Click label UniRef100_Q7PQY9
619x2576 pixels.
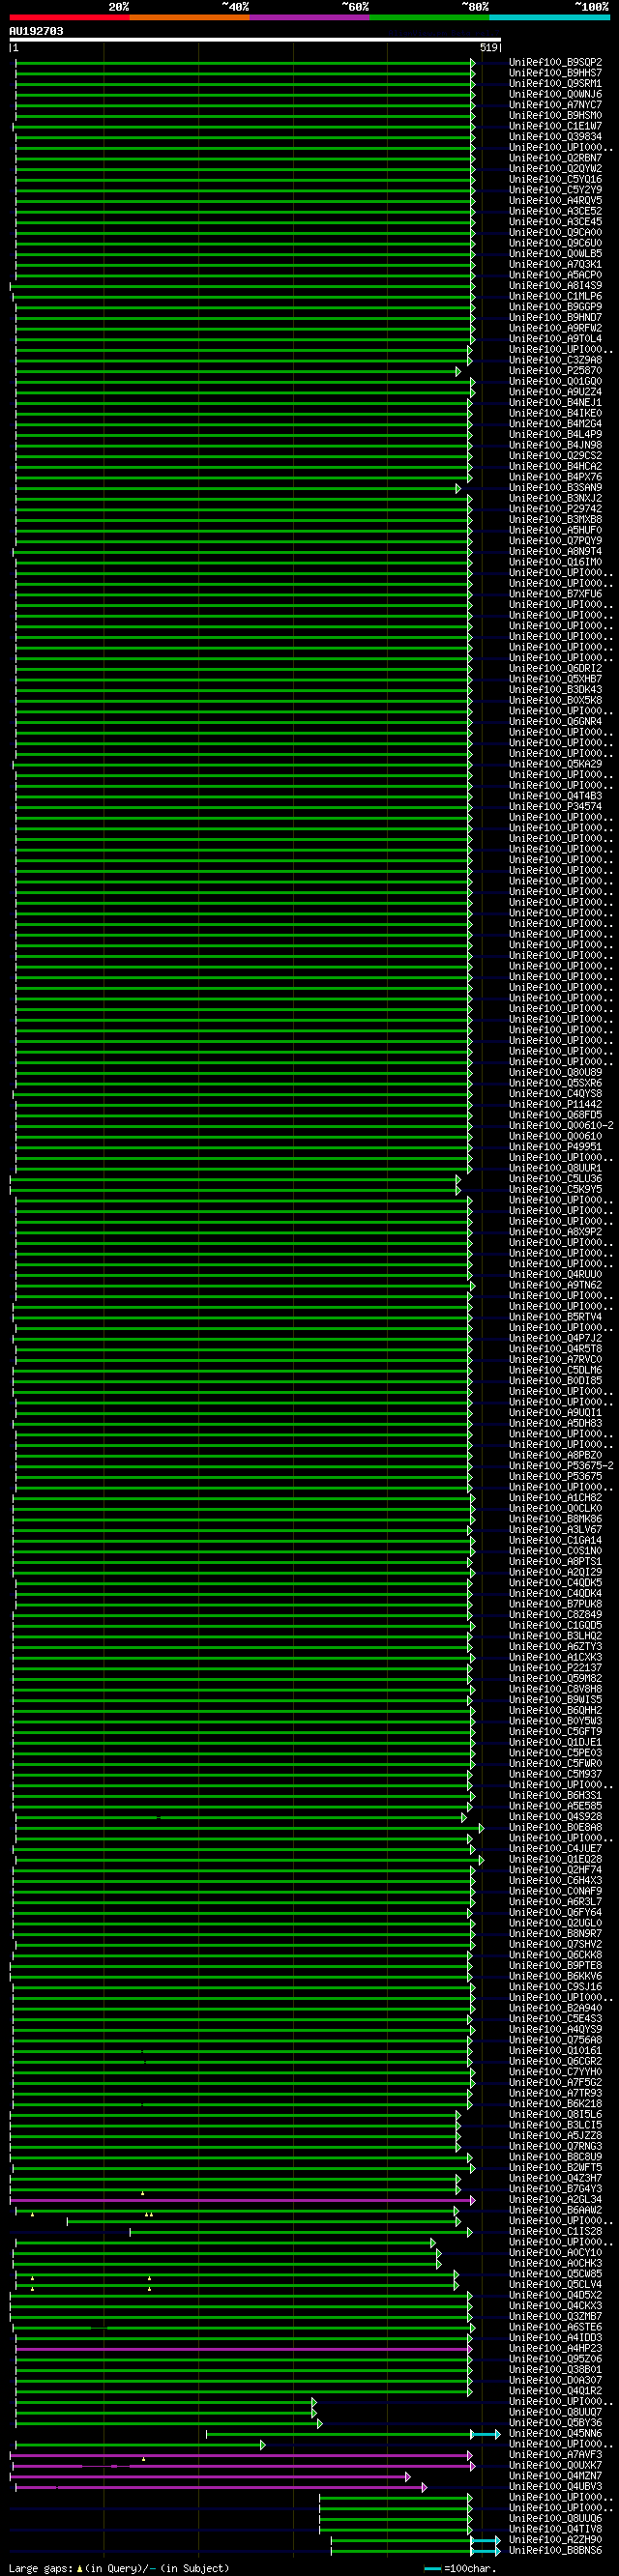coord(555,541)
